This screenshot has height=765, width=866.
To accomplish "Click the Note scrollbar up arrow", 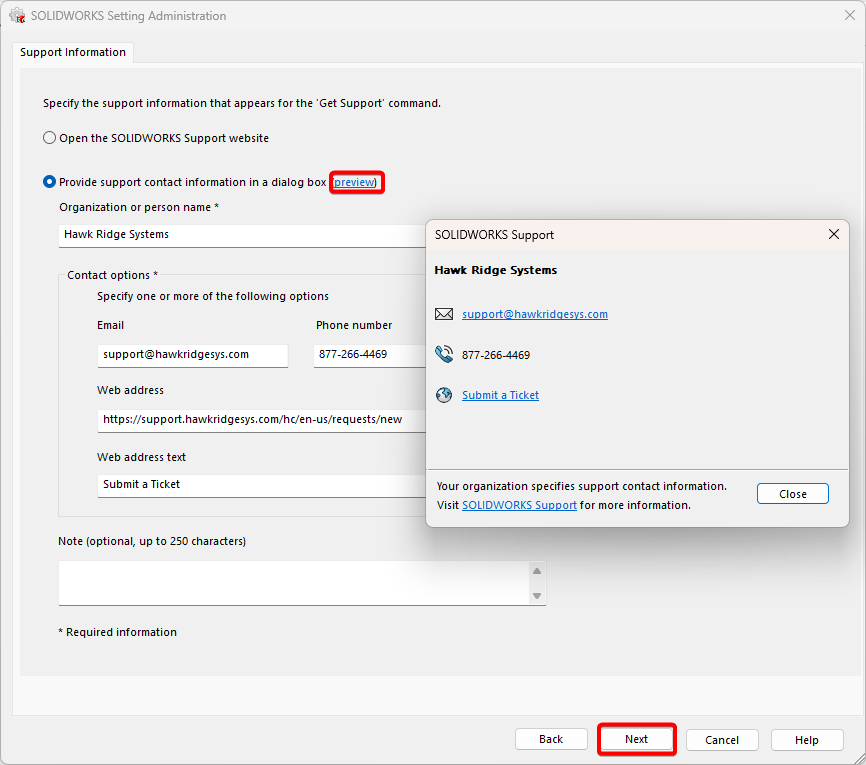I will tap(537, 571).
